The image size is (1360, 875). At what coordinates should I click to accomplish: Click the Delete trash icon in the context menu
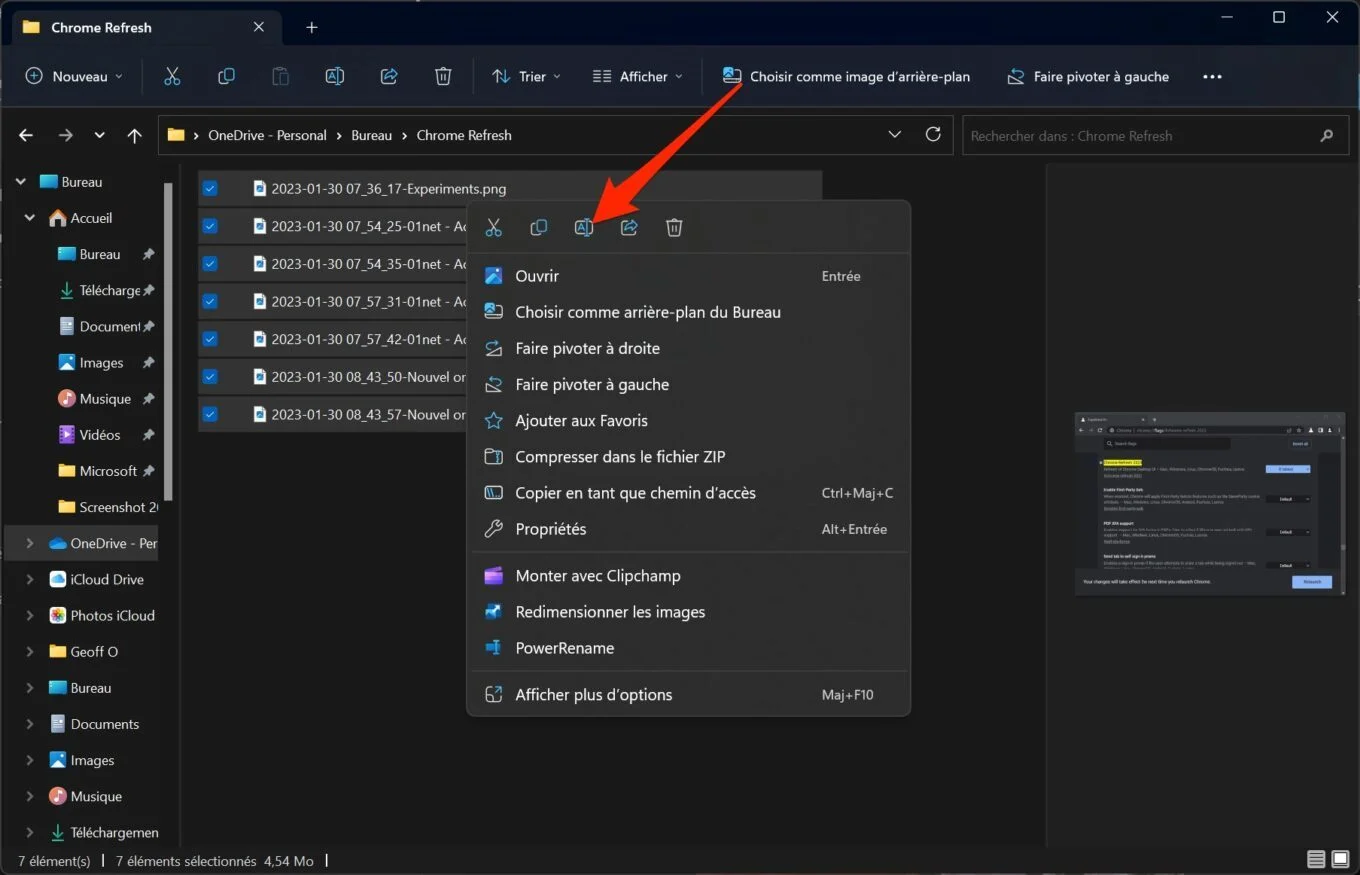tap(674, 228)
